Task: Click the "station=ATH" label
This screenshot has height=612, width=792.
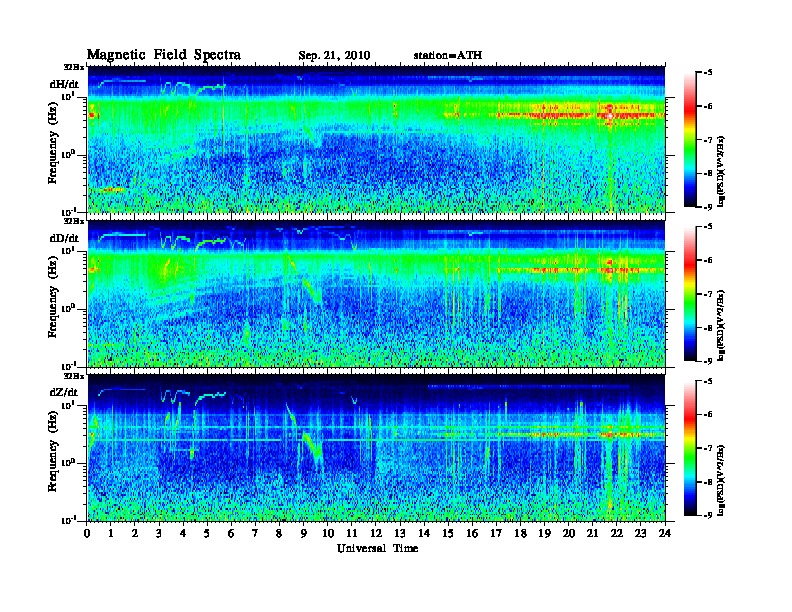Action: pyautogui.click(x=448, y=55)
